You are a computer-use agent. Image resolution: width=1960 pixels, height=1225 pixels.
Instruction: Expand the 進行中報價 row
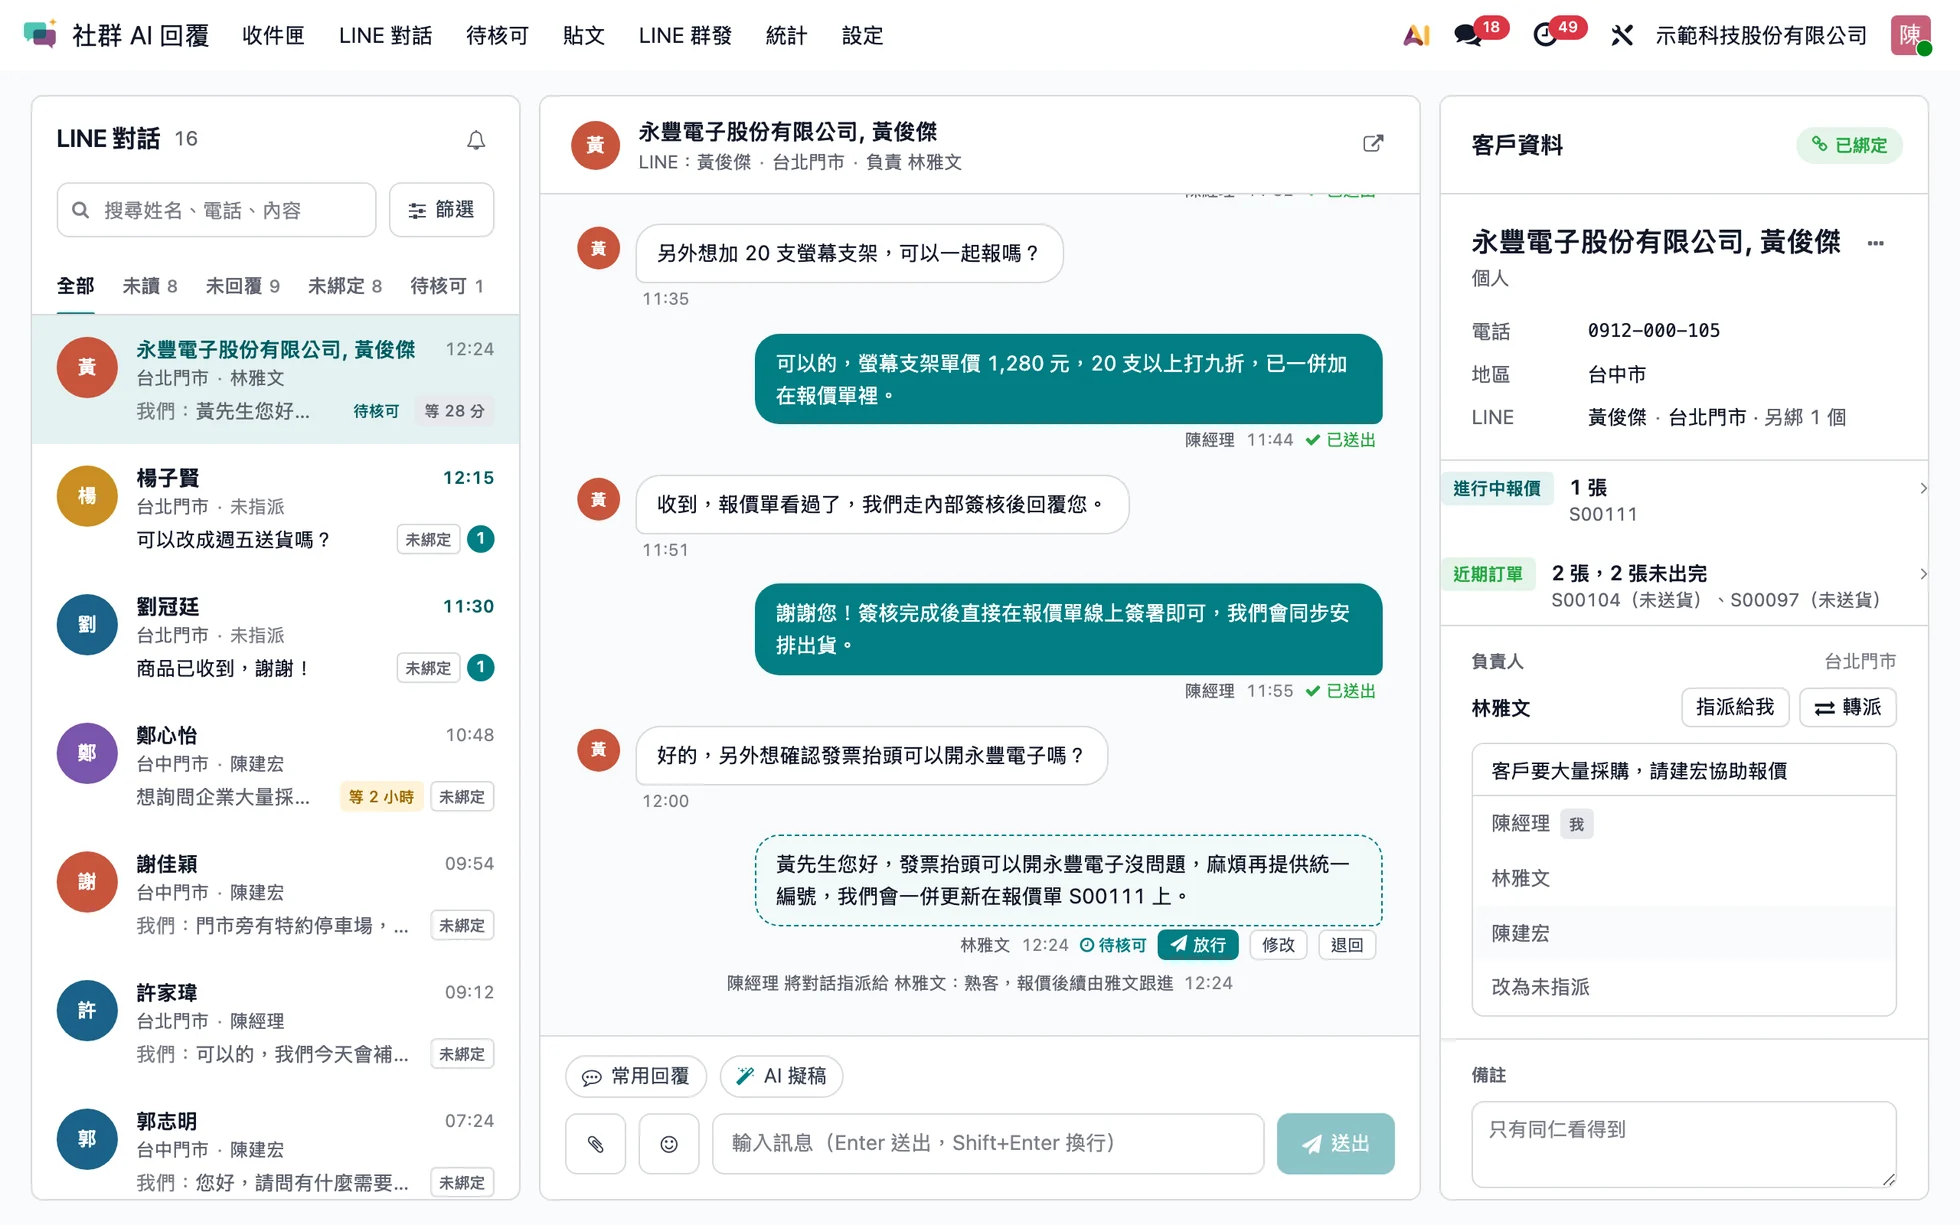pyautogui.click(x=1684, y=500)
